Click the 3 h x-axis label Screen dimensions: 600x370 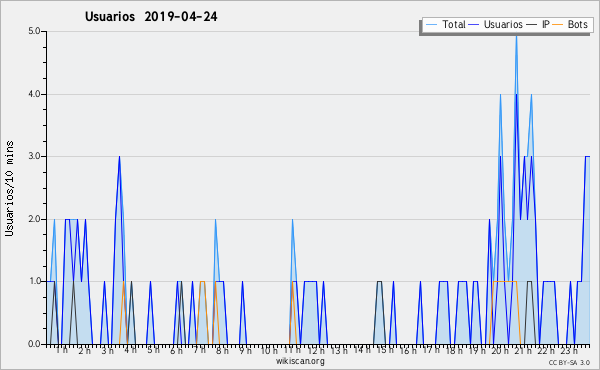[x=108, y=350]
